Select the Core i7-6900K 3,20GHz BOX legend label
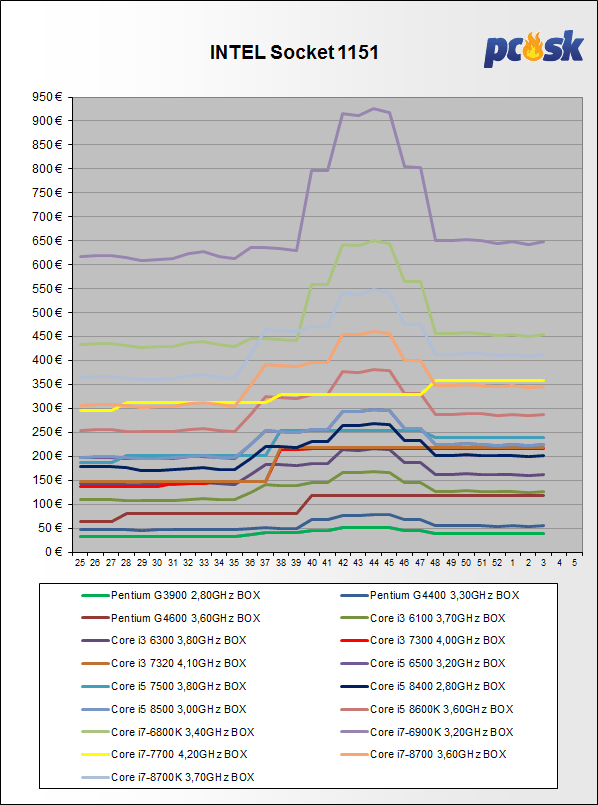 point(441,731)
